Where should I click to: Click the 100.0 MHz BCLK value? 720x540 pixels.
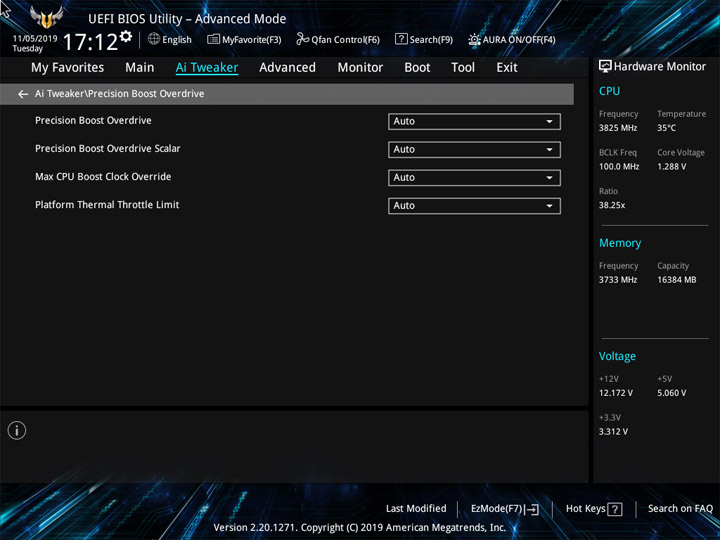619,167
